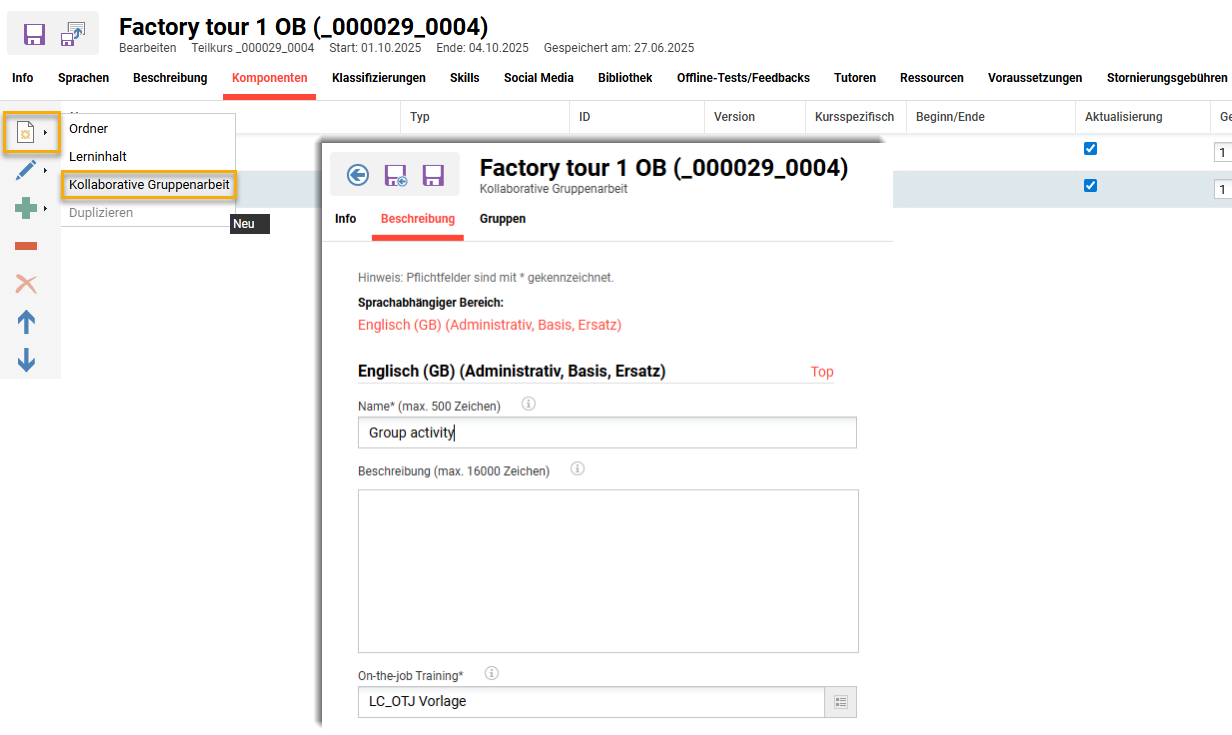Open the pencil edit dropdown

[30, 170]
